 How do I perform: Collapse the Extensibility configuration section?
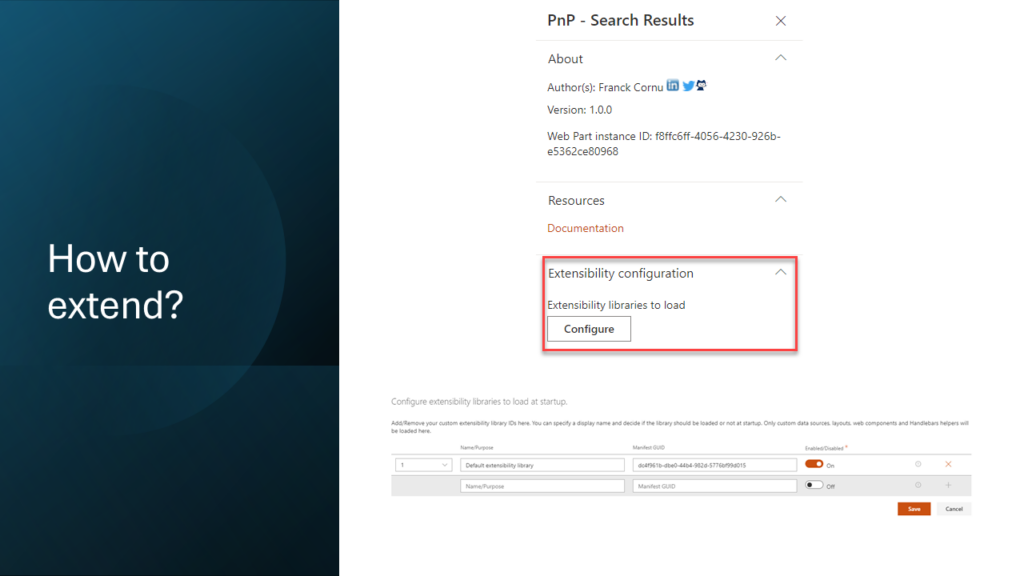[780, 272]
